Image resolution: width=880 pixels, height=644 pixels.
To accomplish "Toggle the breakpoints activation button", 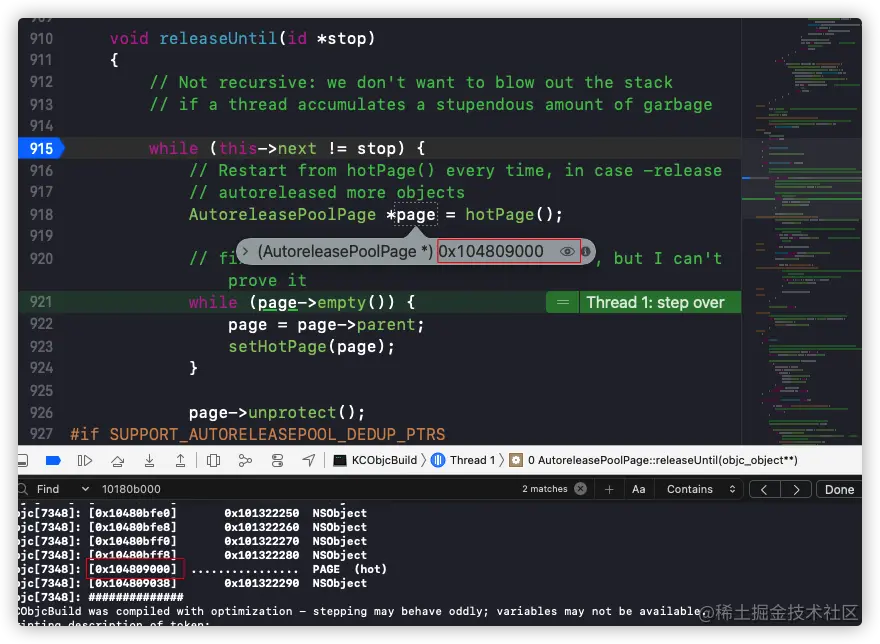I will 53,461.
